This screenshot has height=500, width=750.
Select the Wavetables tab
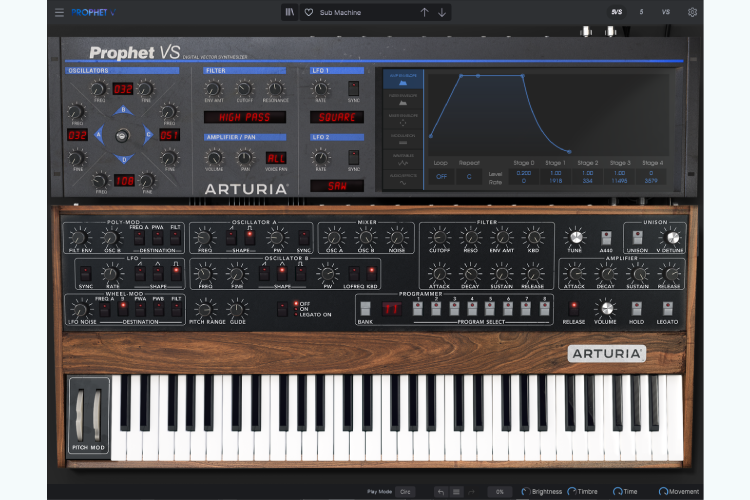point(403,159)
